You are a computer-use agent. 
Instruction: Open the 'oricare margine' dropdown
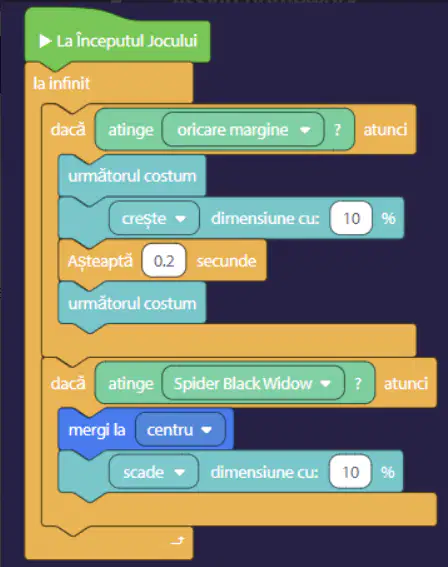pos(243,129)
